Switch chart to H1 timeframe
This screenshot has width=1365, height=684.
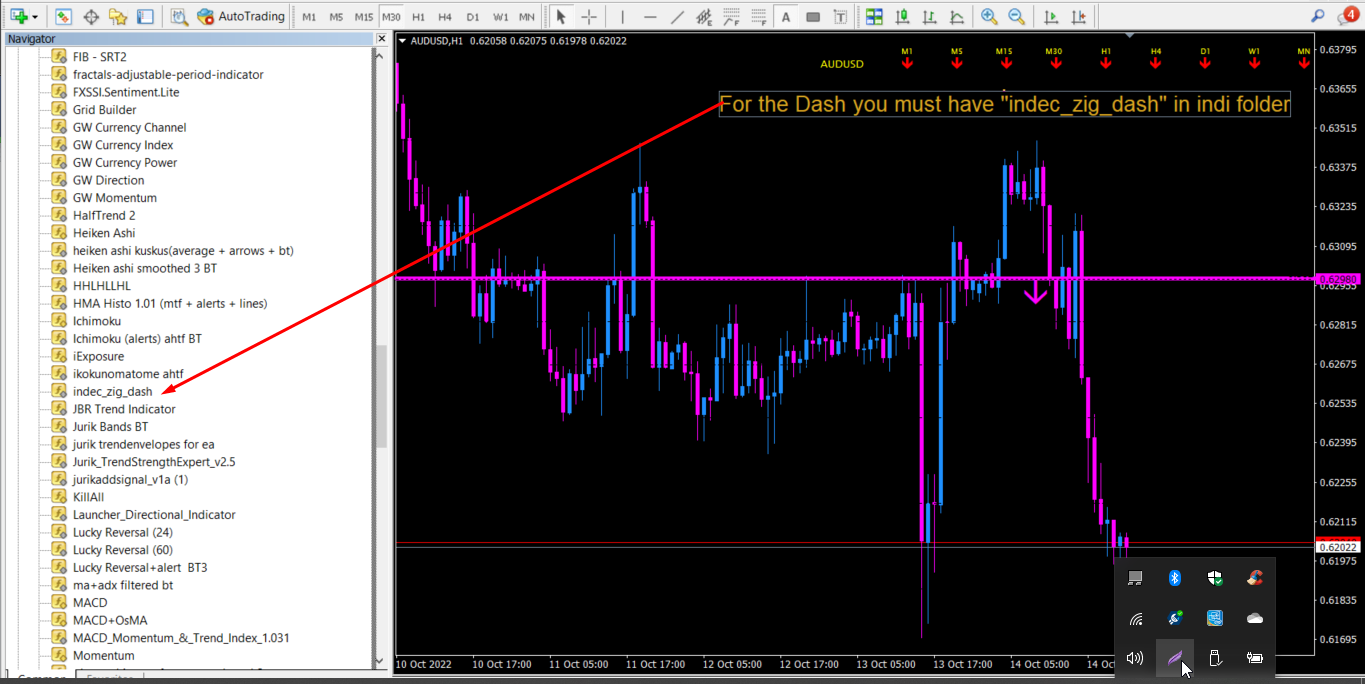click(x=418, y=17)
